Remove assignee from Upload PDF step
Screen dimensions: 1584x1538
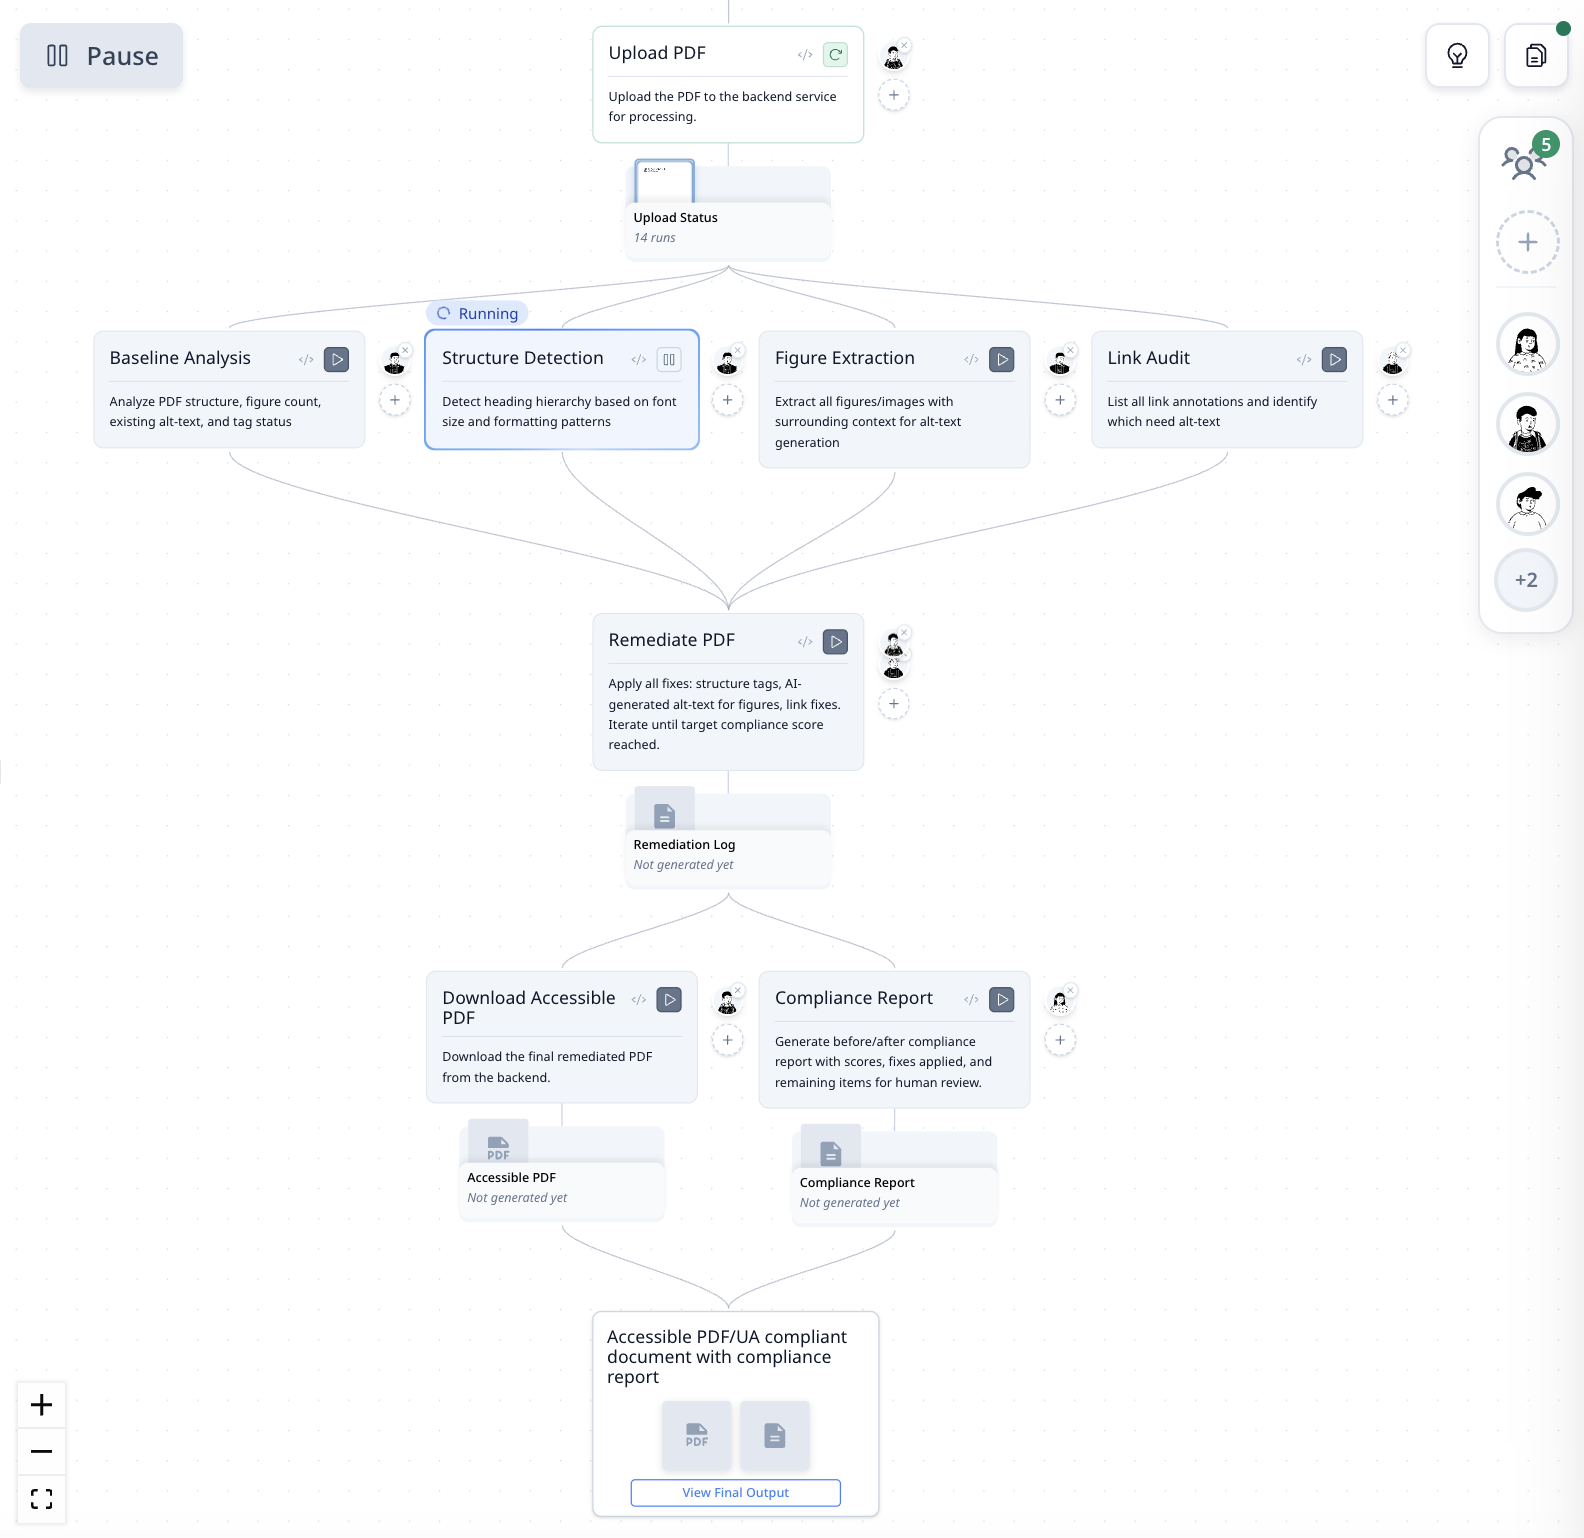[904, 45]
